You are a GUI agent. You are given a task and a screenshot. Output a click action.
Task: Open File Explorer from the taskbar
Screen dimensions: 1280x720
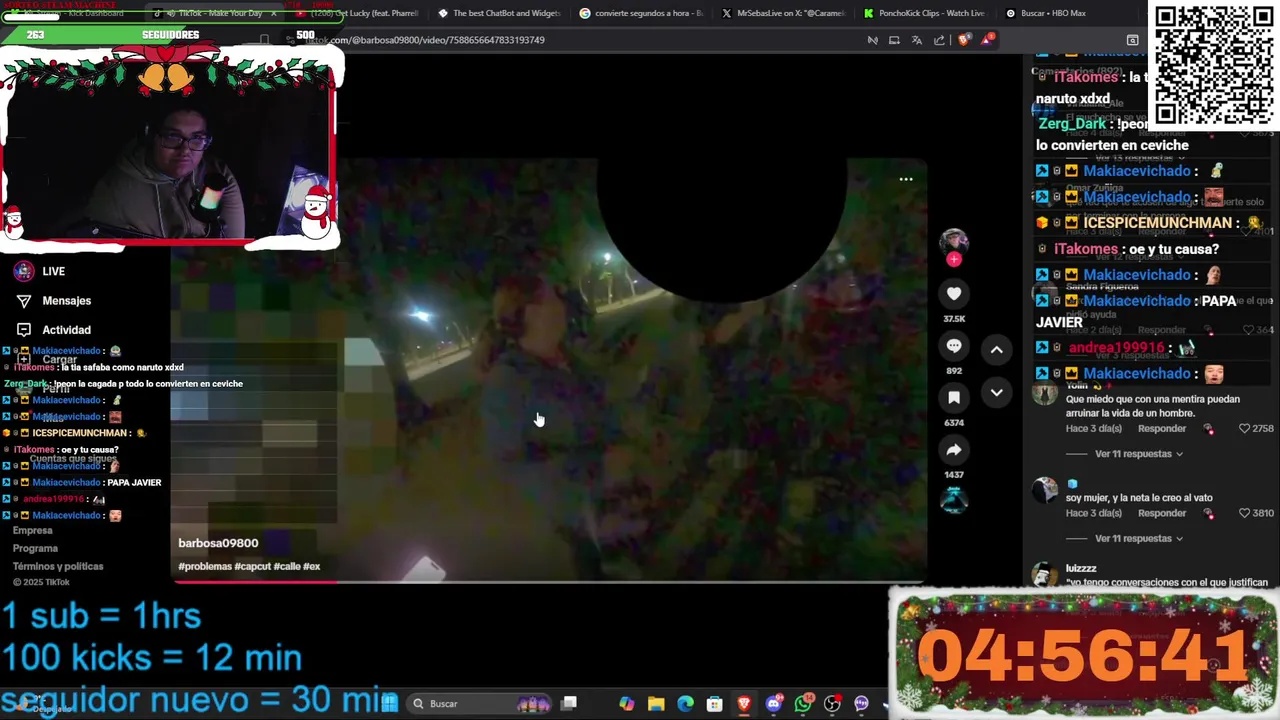click(x=656, y=703)
